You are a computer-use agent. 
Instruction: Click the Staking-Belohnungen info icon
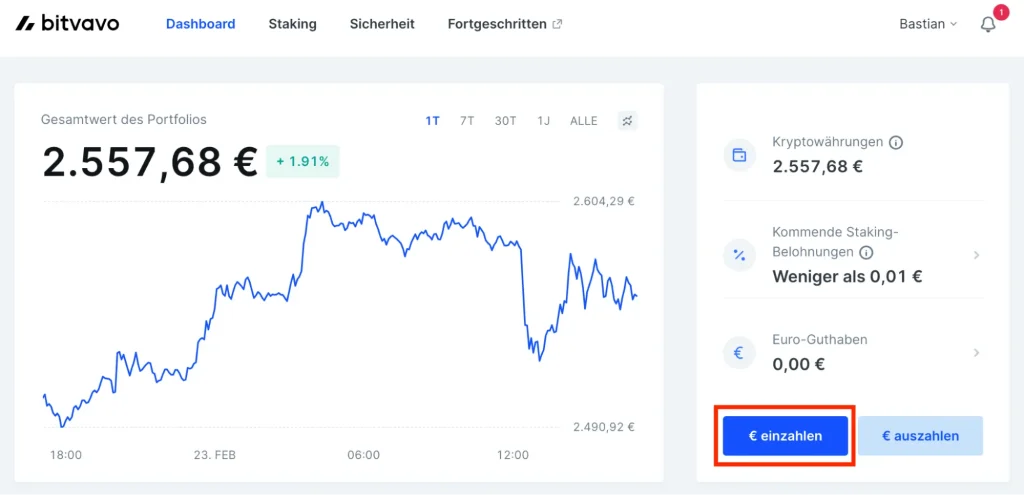click(866, 252)
